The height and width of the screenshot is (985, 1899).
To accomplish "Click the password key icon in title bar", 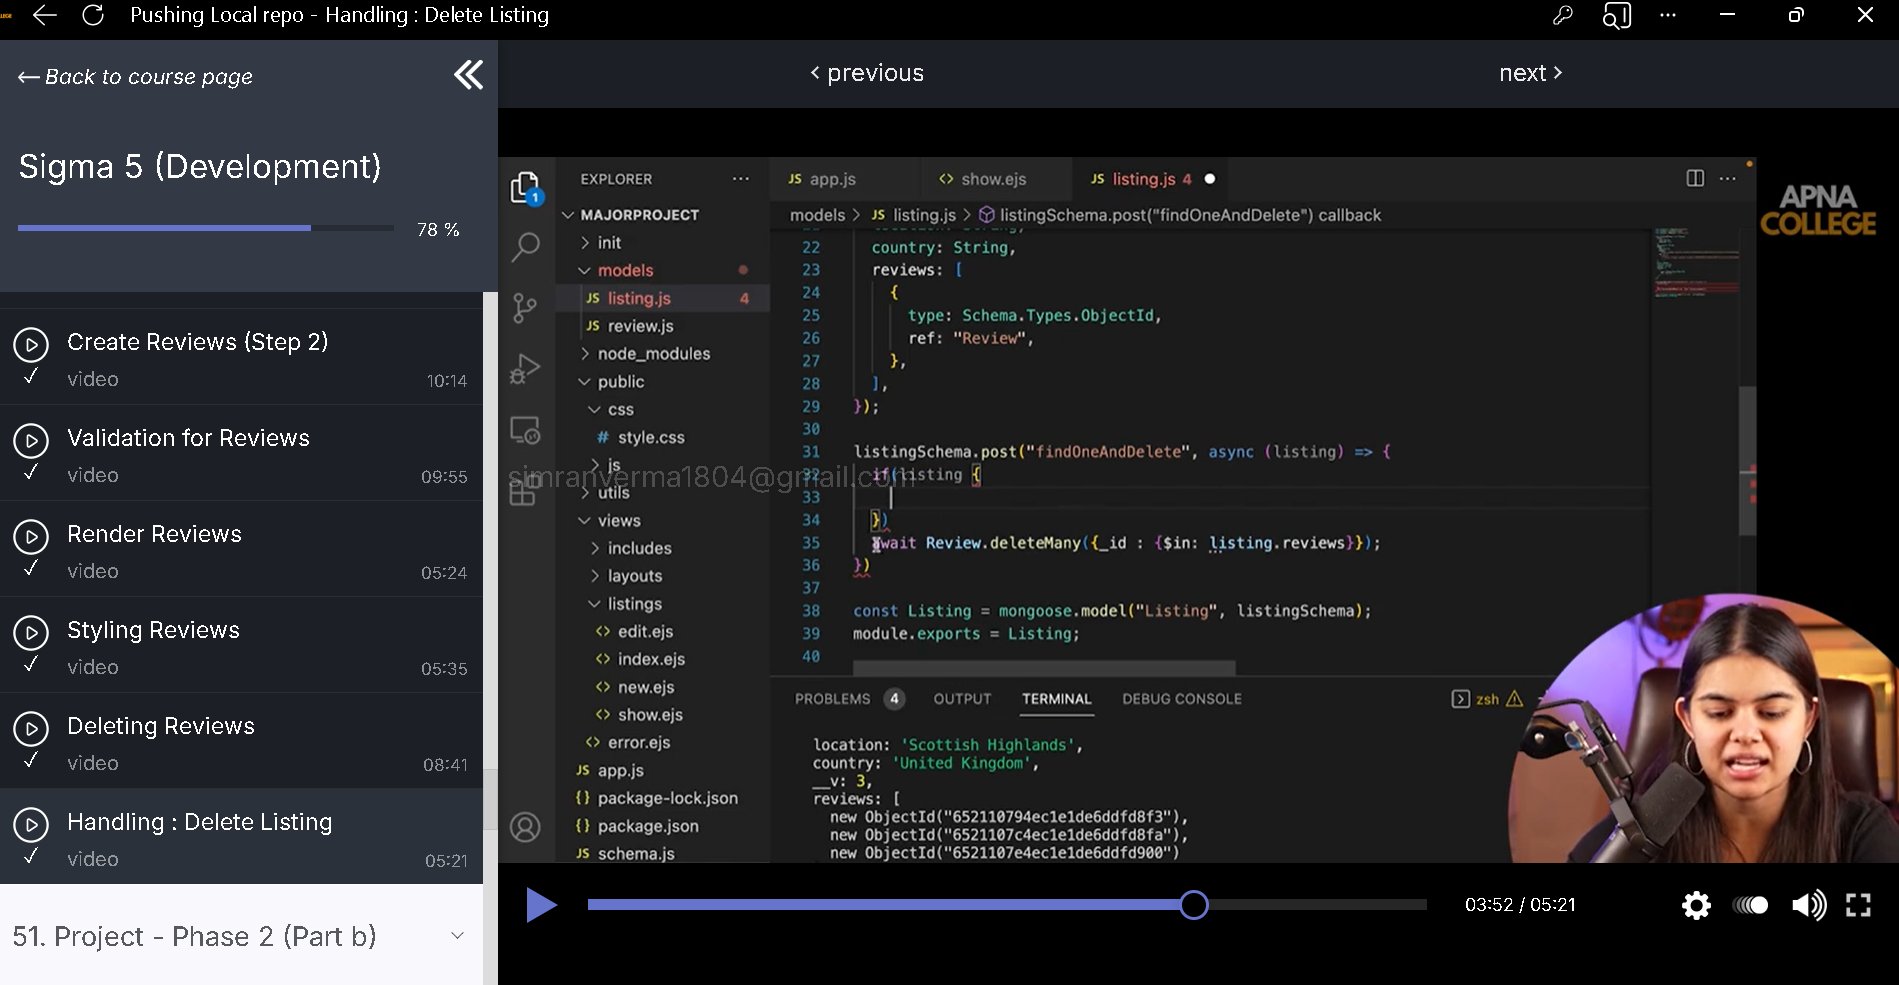I will 1562,16.
